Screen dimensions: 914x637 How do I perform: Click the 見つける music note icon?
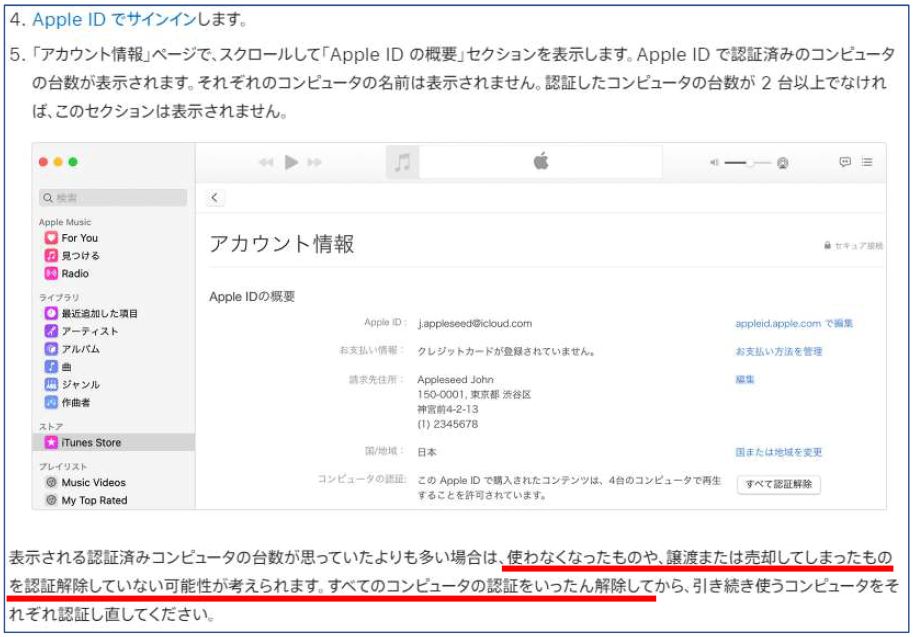[51, 255]
